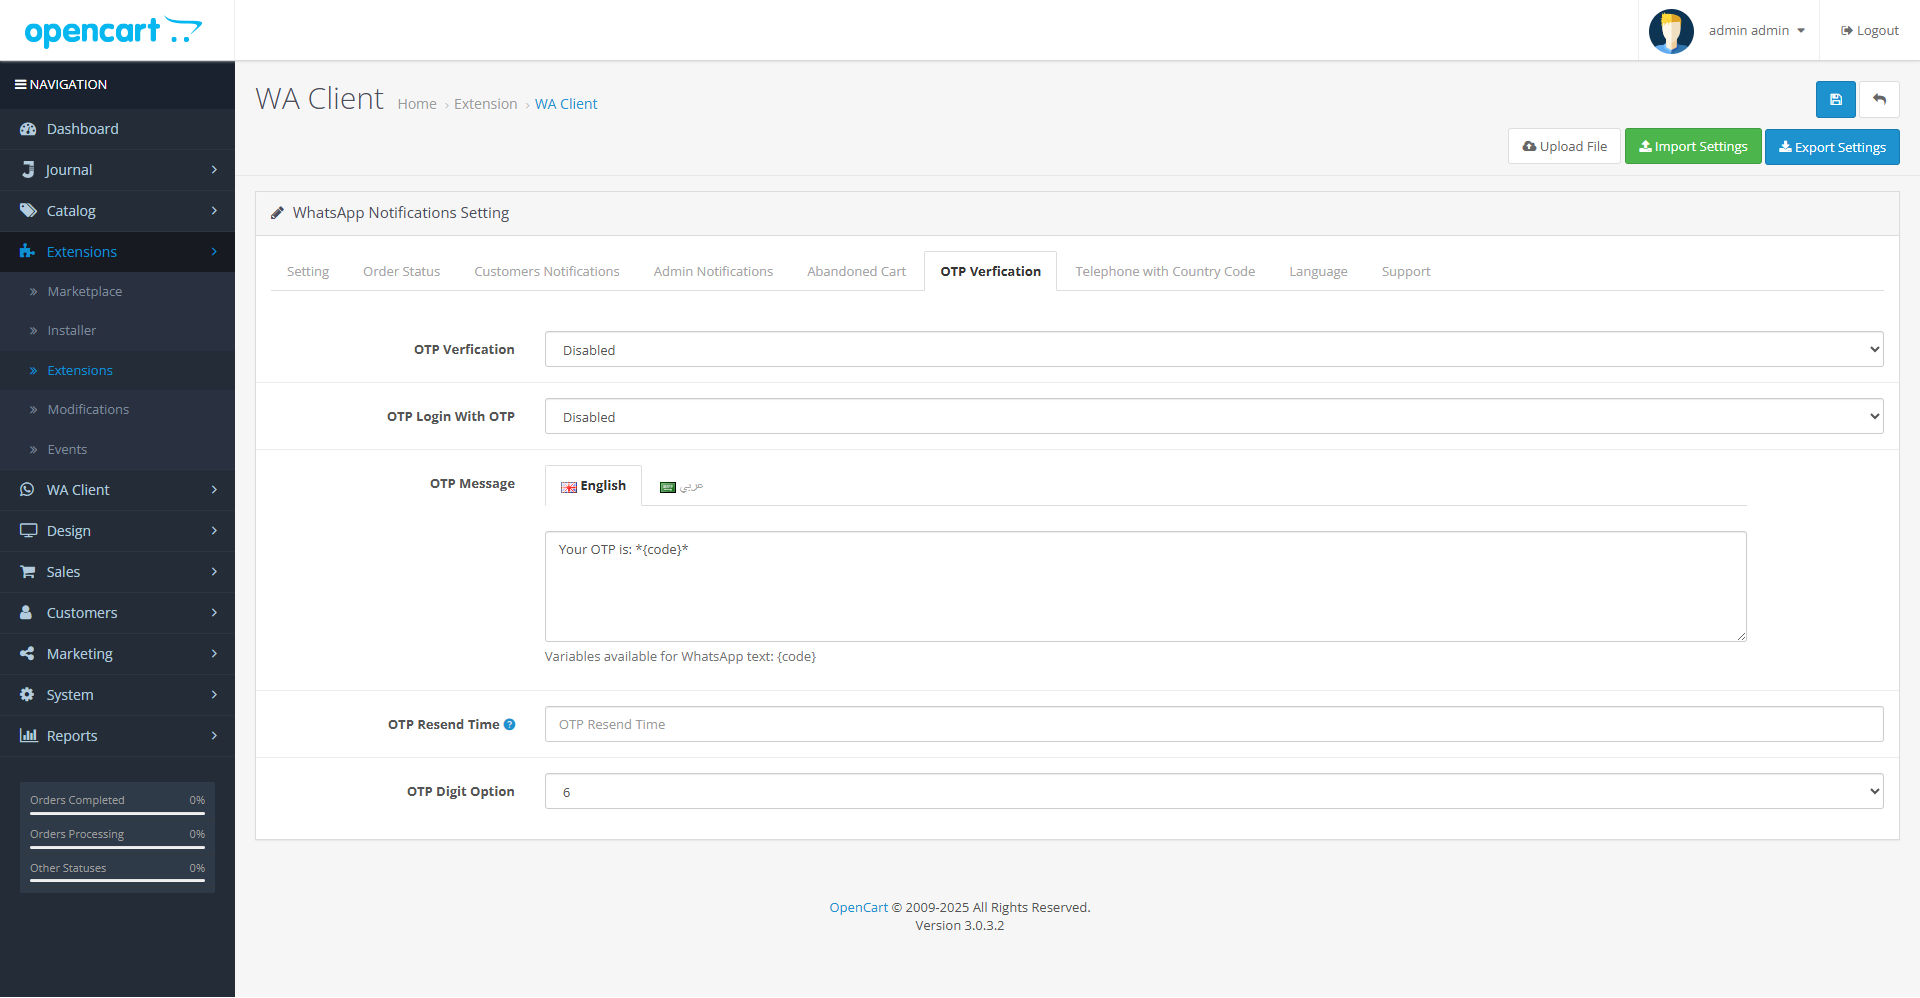This screenshot has height=998, width=1920.
Task: Click the Export Settings button
Action: point(1831,147)
